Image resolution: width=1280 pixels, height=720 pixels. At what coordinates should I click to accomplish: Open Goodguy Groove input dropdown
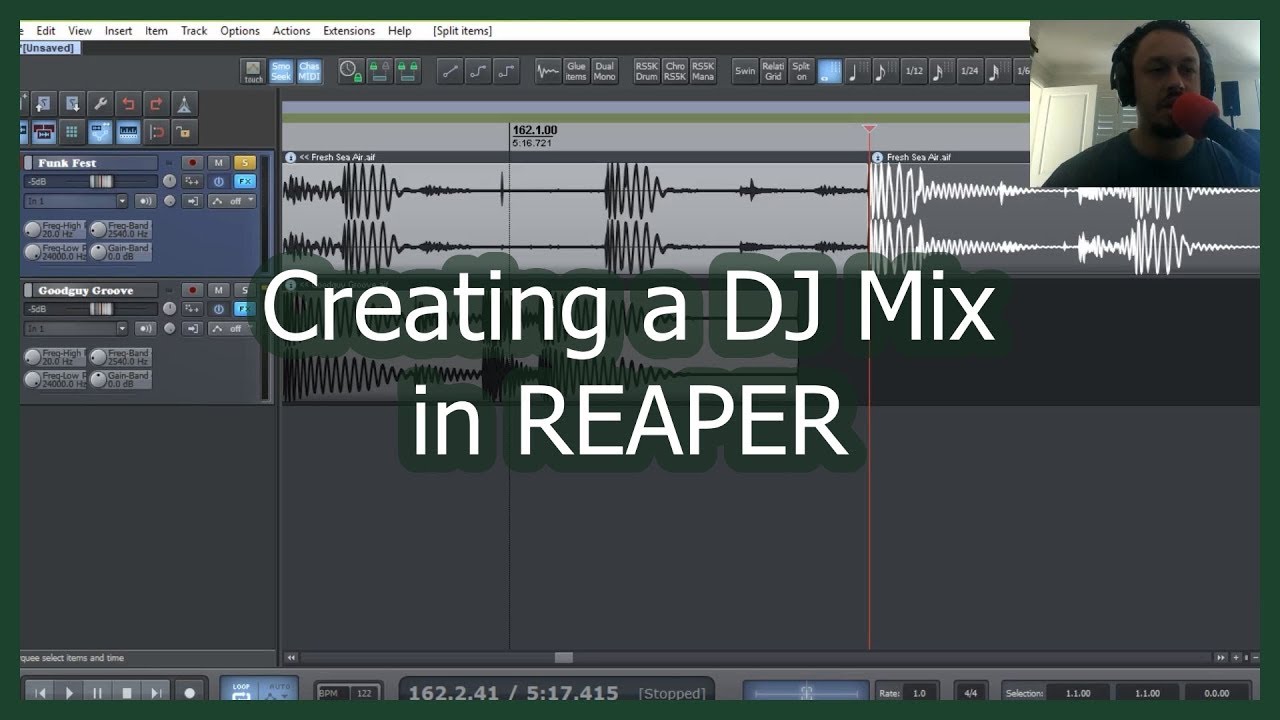pyautogui.click(x=77, y=328)
